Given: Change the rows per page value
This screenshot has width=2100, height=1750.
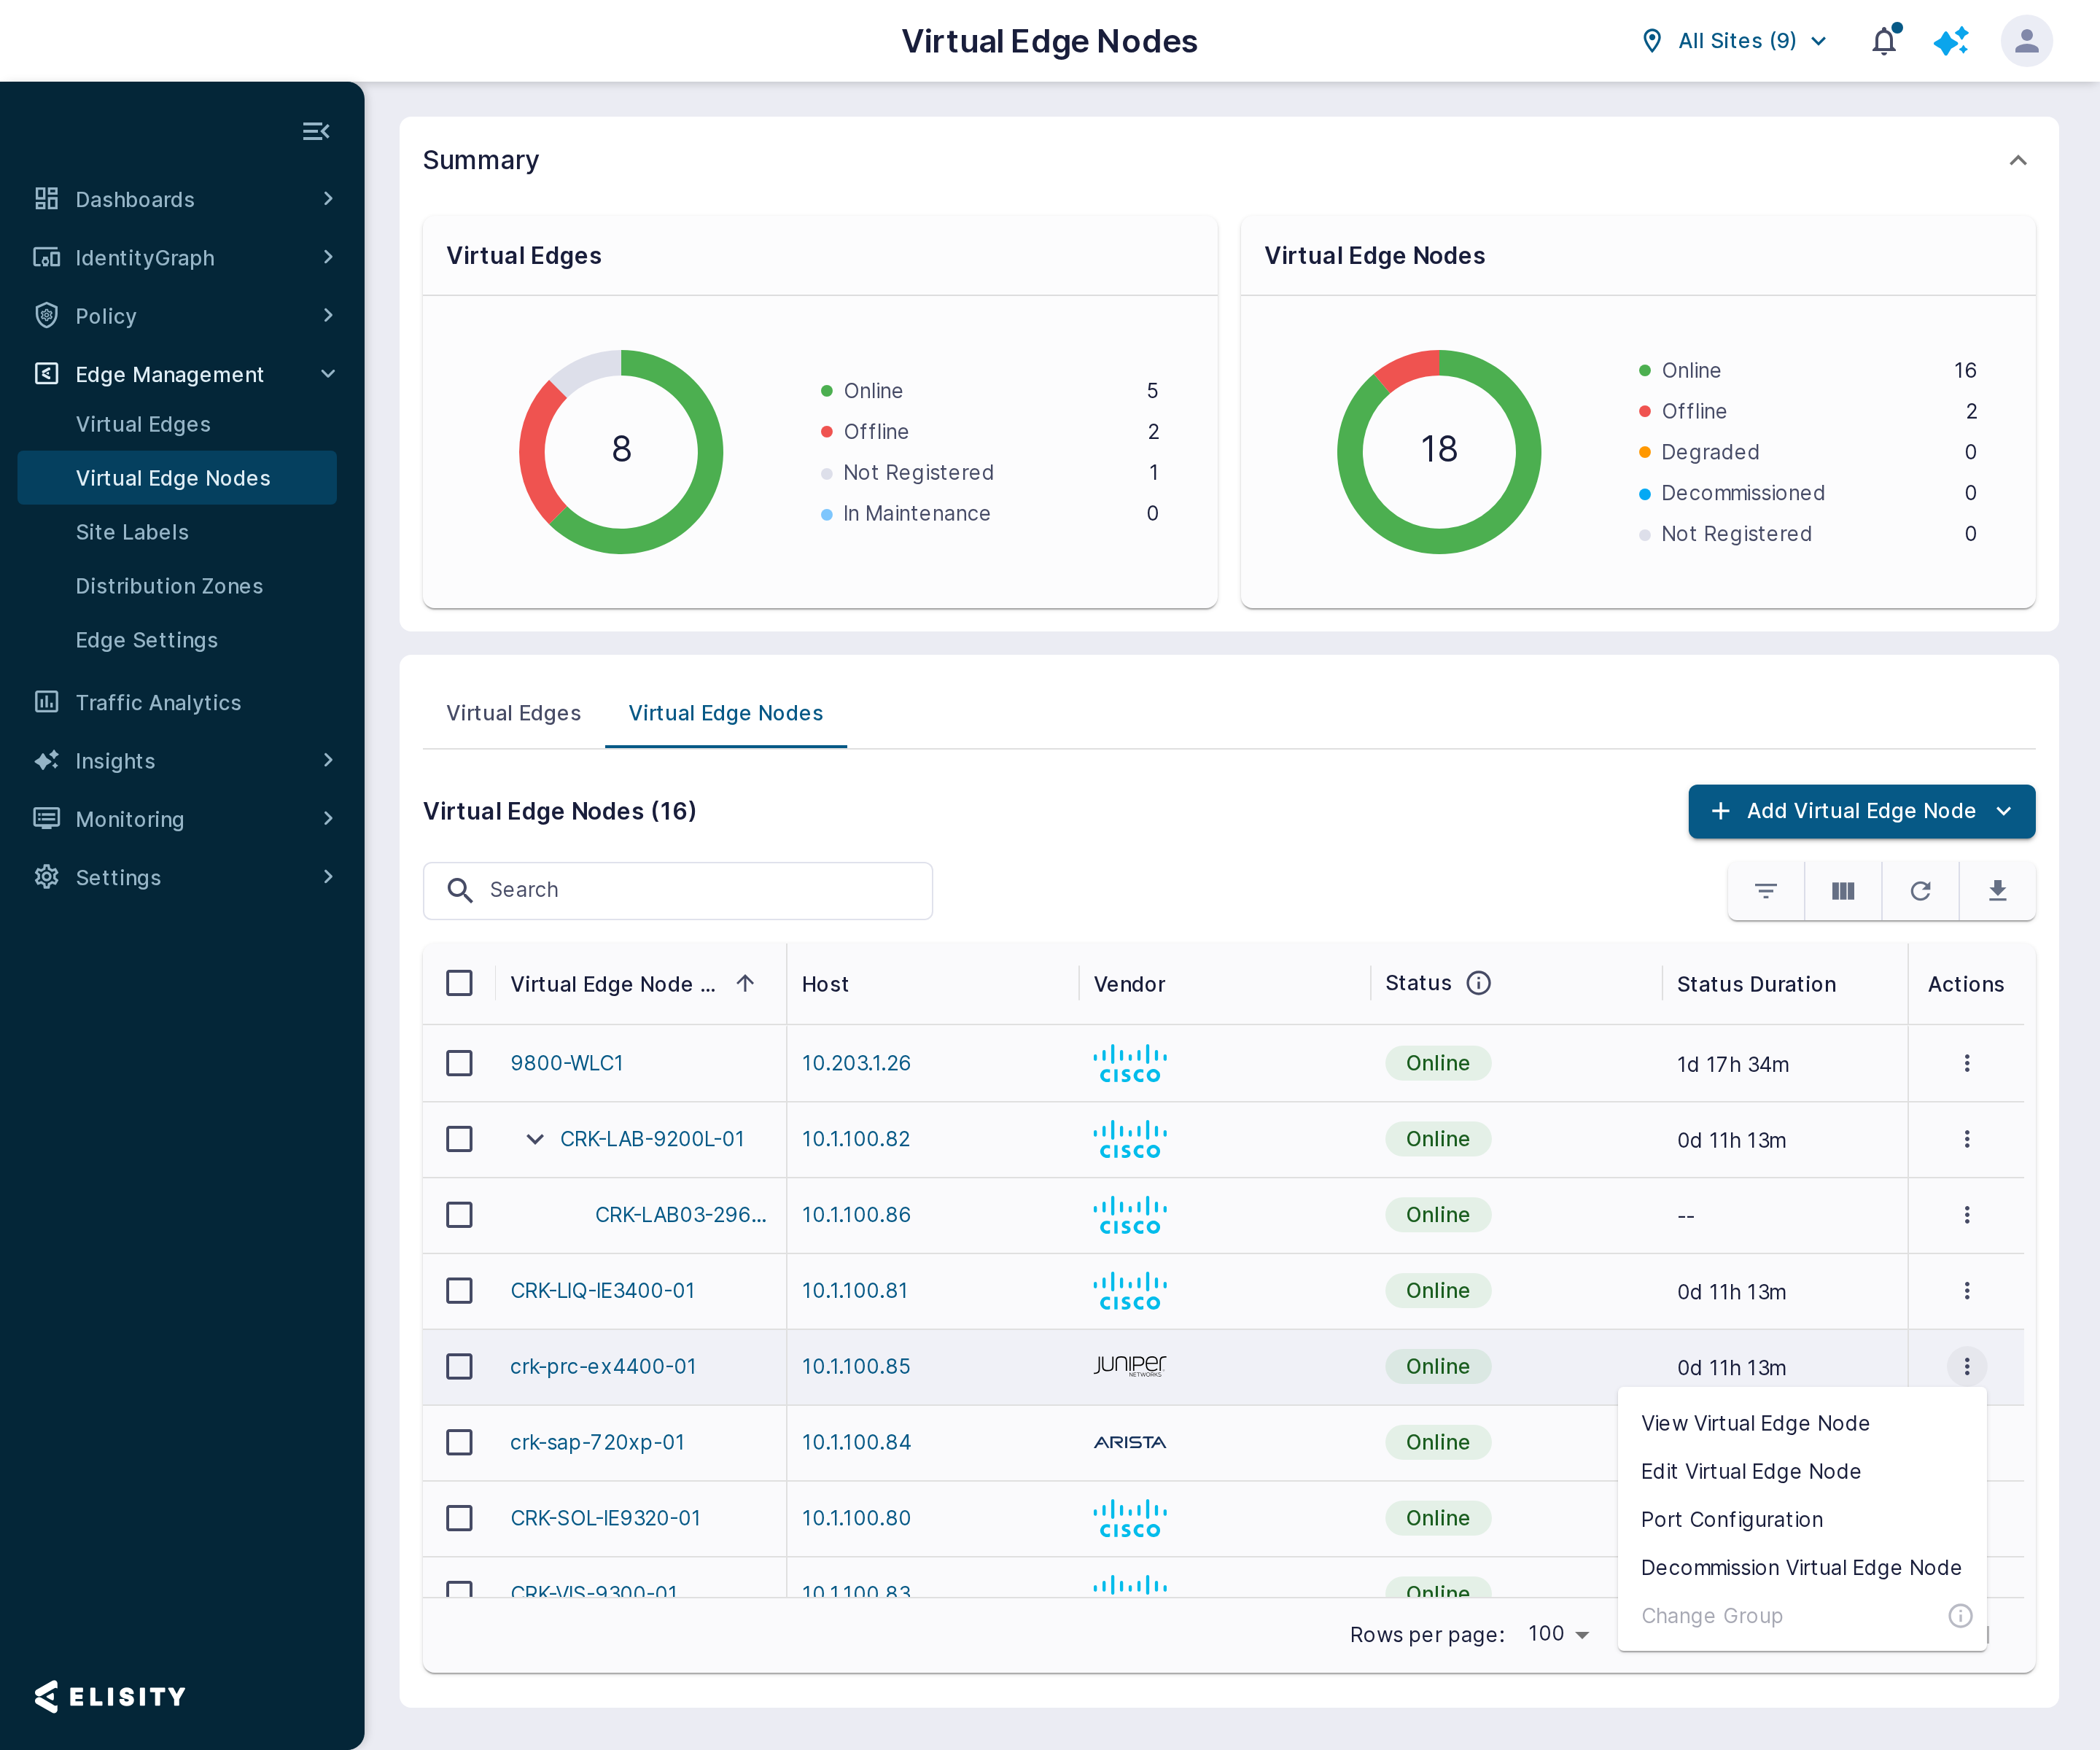Looking at the screenshot, I should [x=1558, y=1634].
